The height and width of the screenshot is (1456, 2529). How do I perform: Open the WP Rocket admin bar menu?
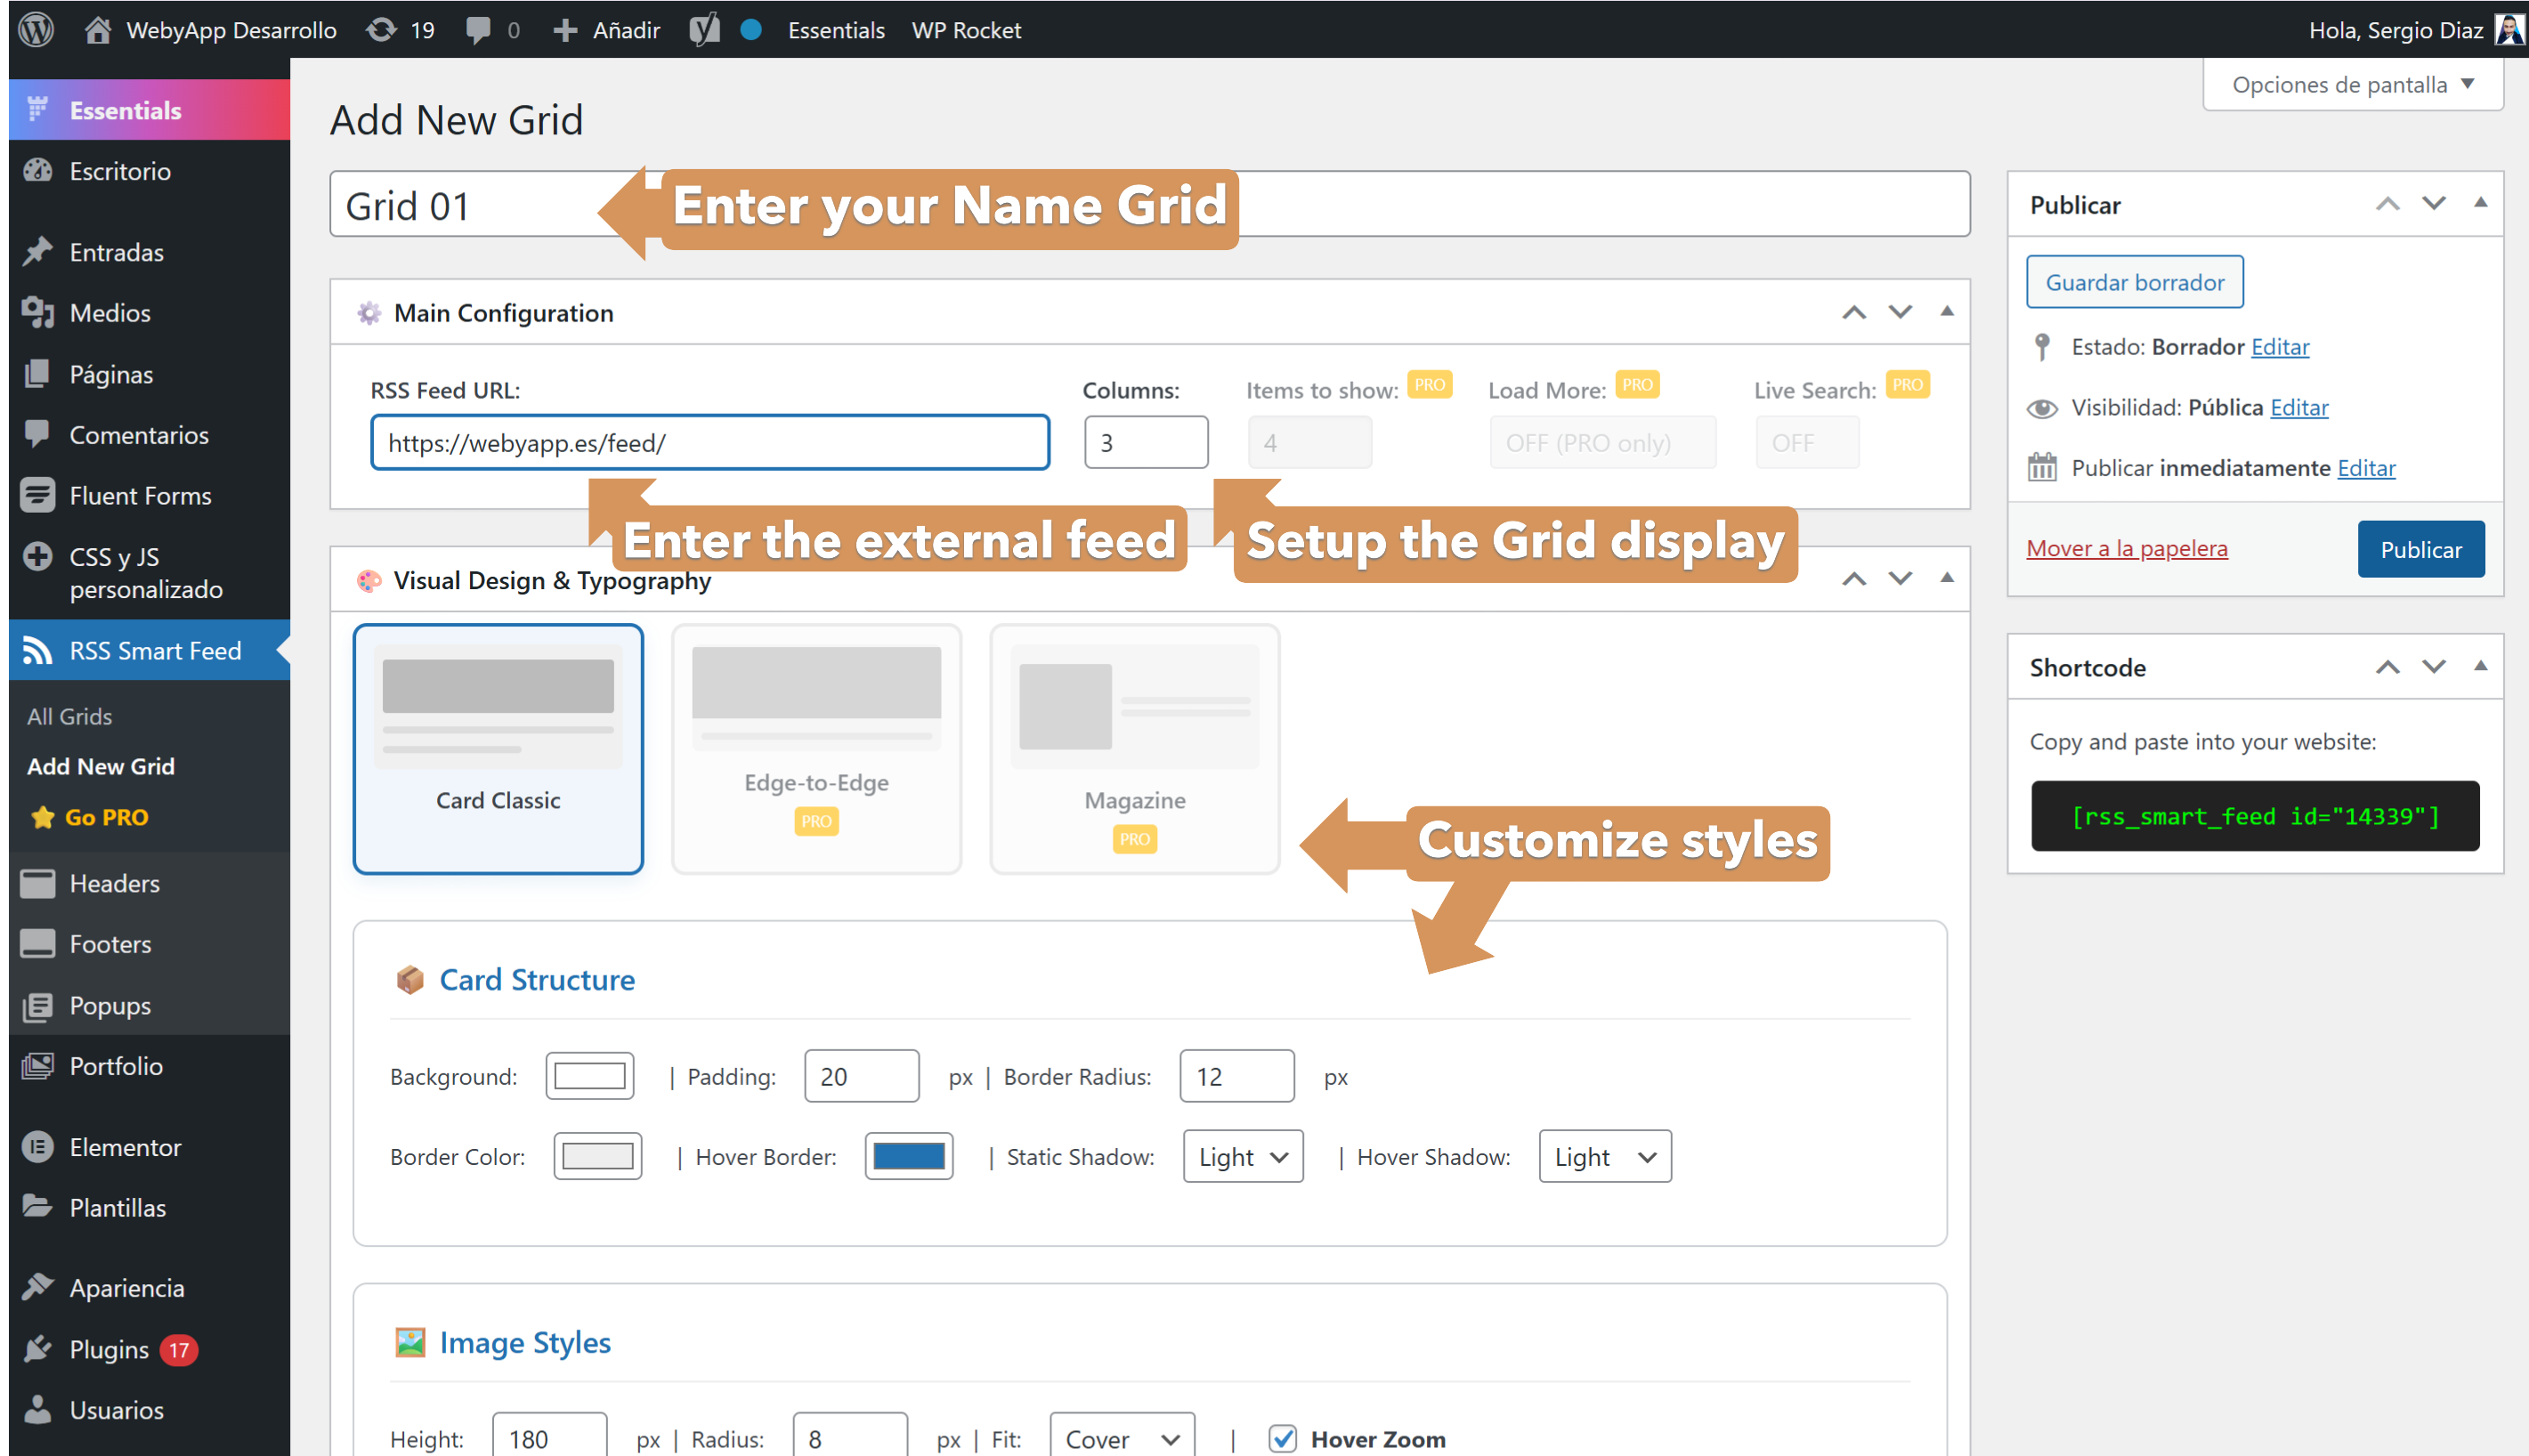[x=965, y=29]
